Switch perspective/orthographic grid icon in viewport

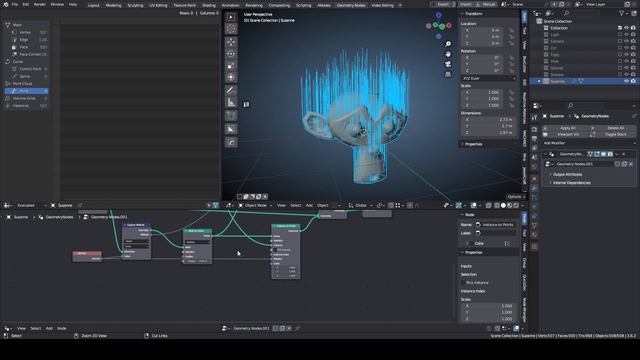point(448,74)
